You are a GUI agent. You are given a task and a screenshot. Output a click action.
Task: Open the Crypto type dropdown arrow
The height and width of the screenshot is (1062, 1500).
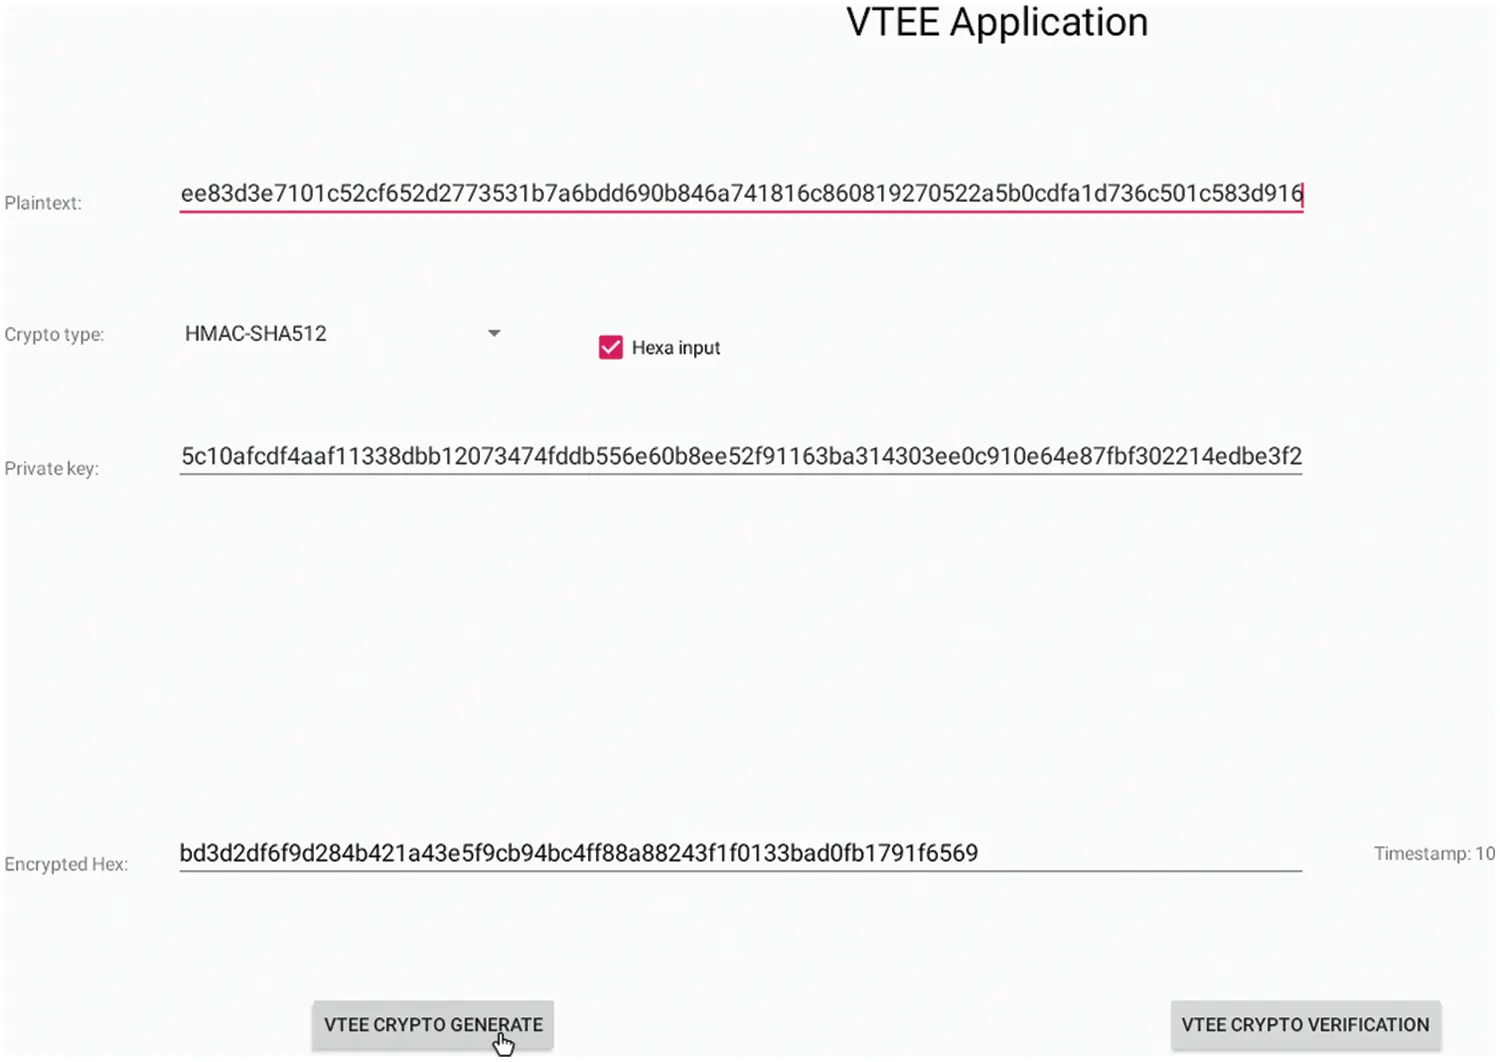pyautogui.click(x=494, y=333)
